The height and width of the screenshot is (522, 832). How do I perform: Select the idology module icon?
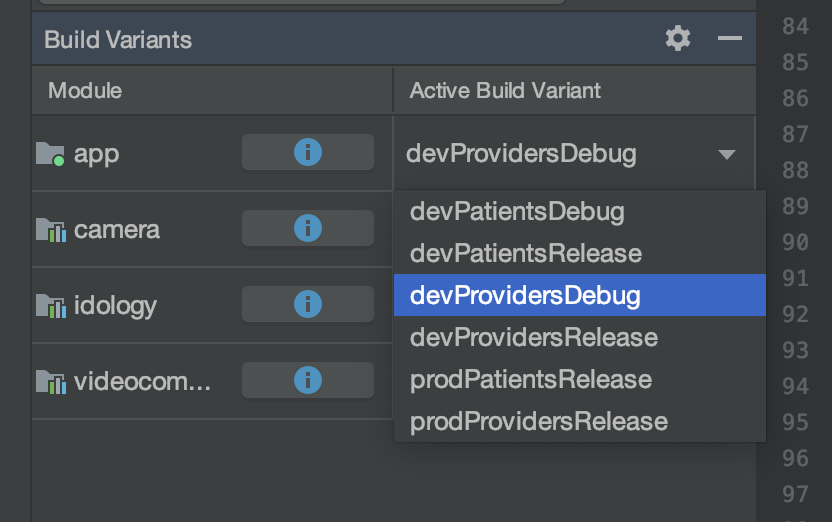click(50, 305)
